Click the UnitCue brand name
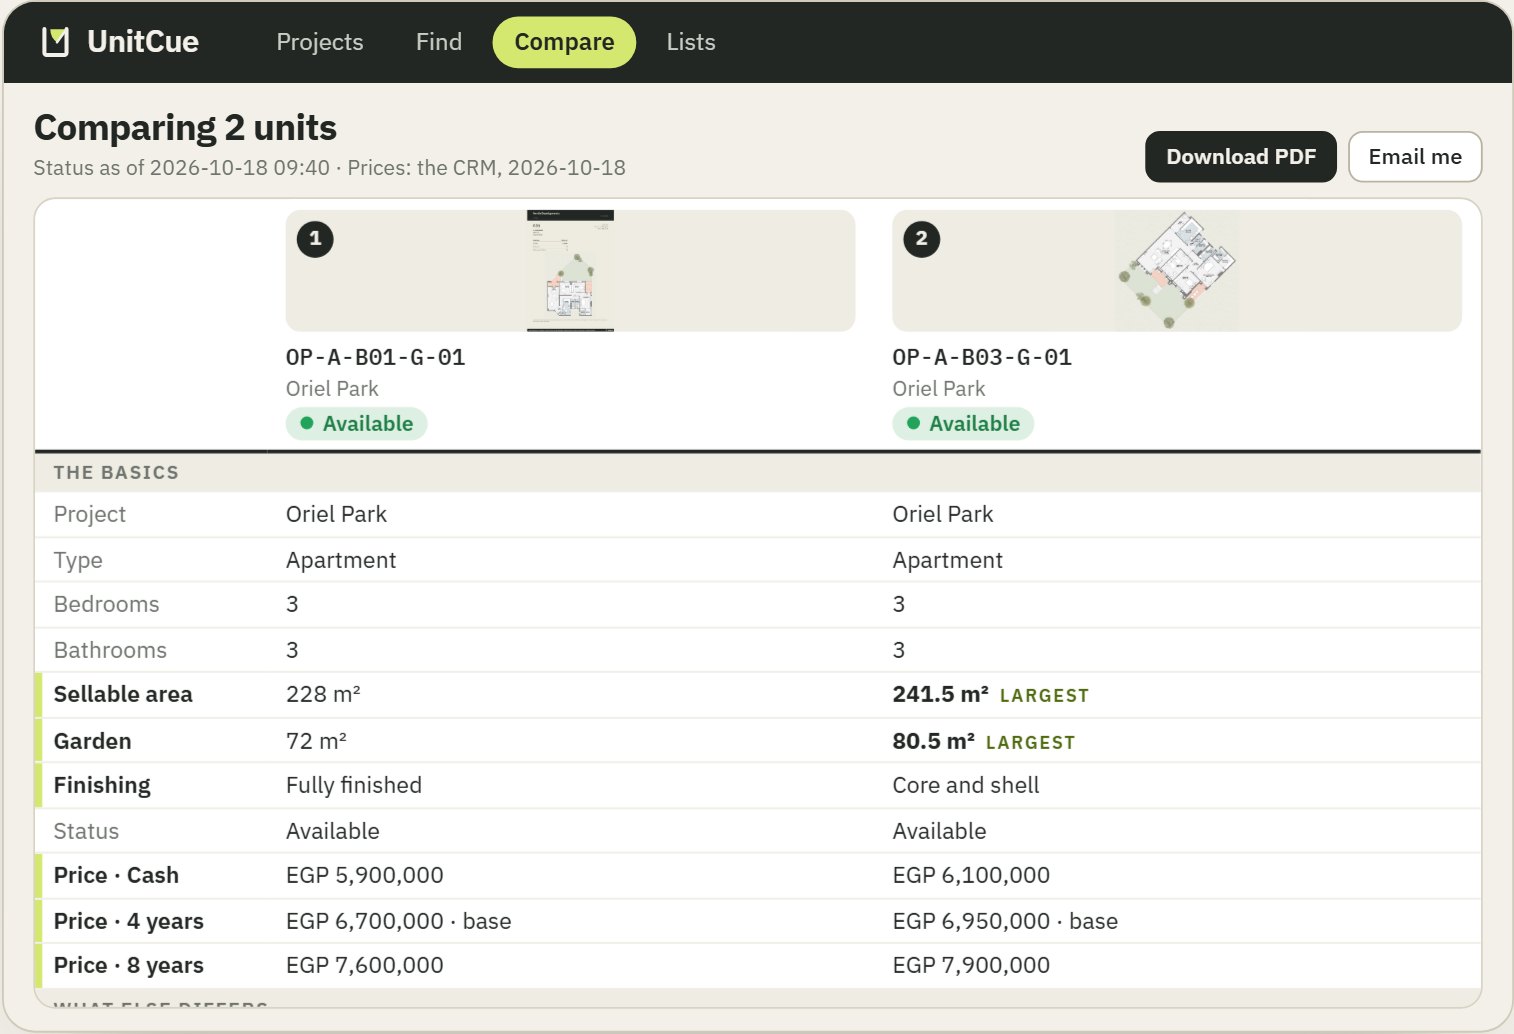The height and width of the screenshot is (1034, 1514). [143, 42]
